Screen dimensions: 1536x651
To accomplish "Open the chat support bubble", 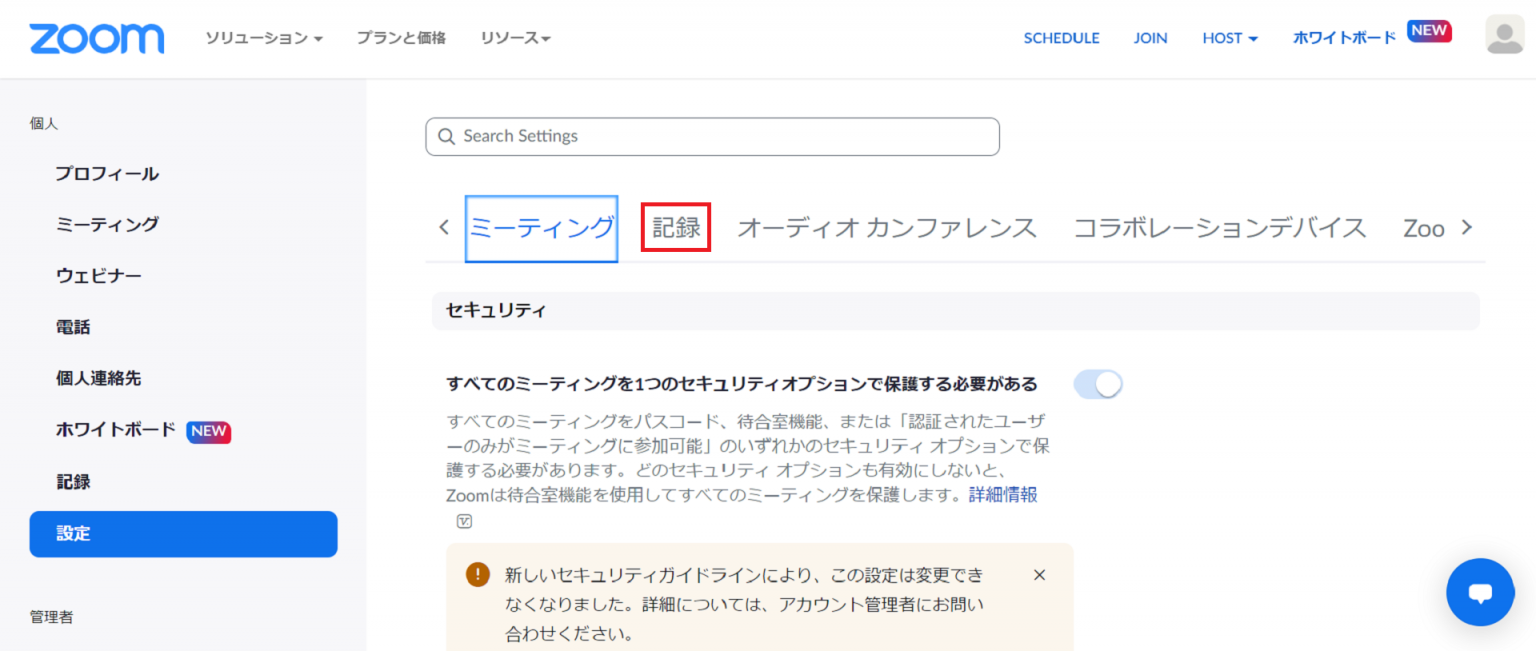I will [x=1480, y=592].
